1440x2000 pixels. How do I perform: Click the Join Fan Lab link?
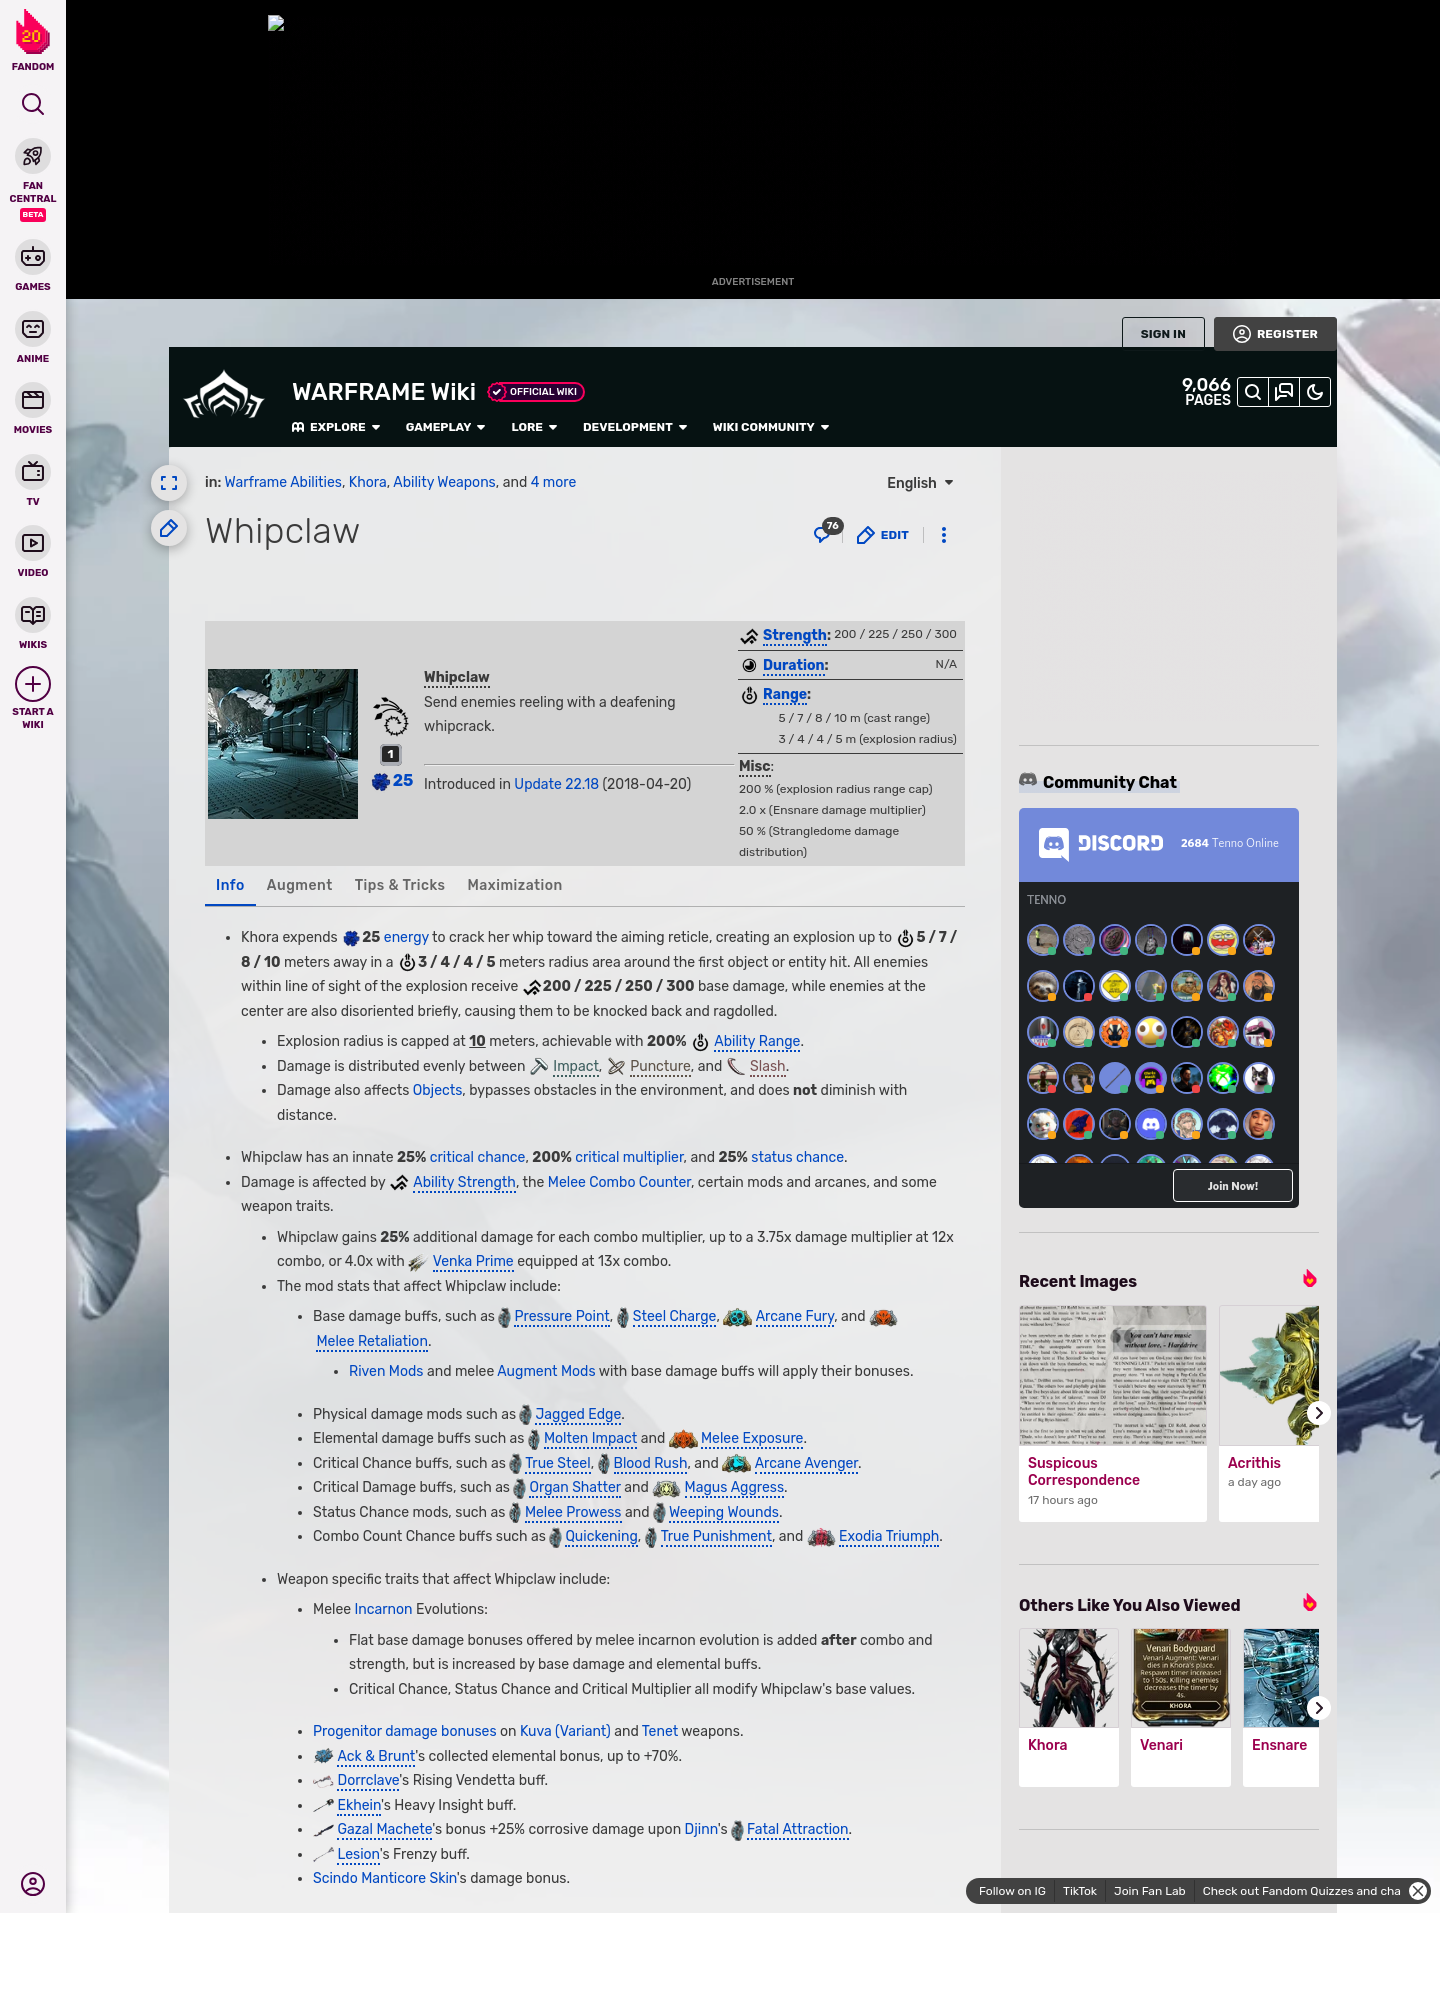(x=1150, y=1891)
